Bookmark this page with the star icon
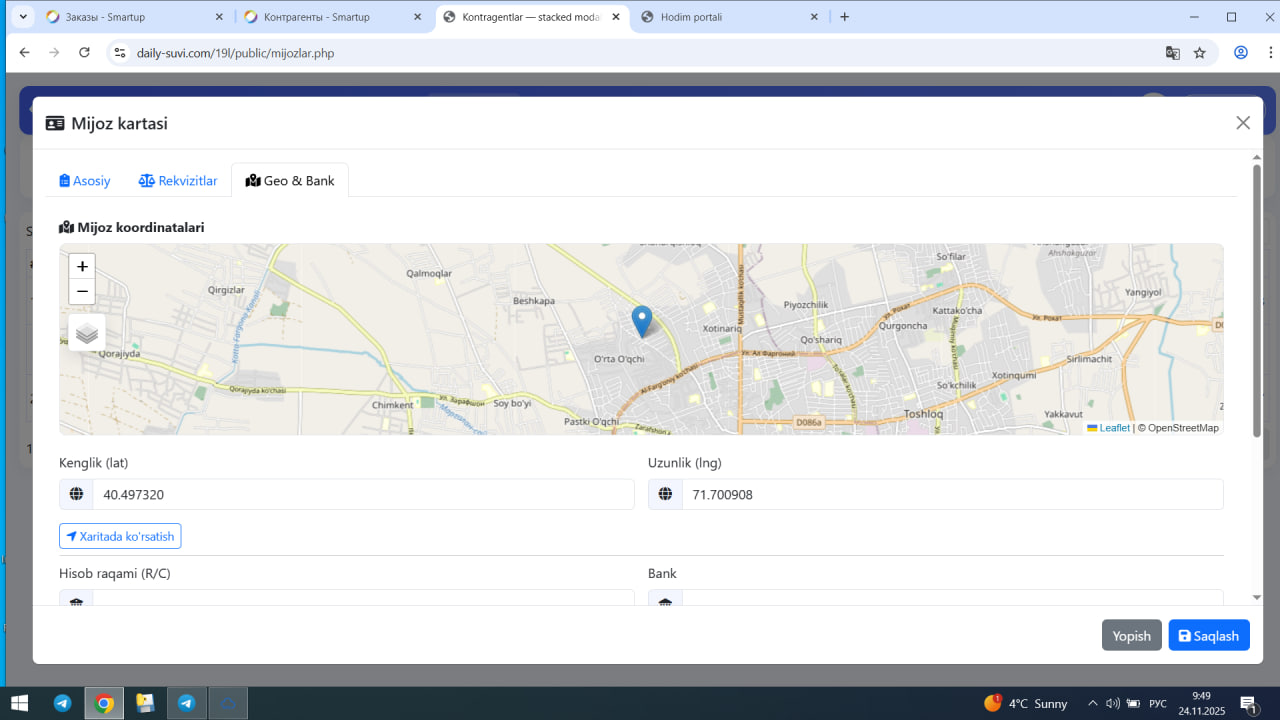 (x=1200, y=53)
